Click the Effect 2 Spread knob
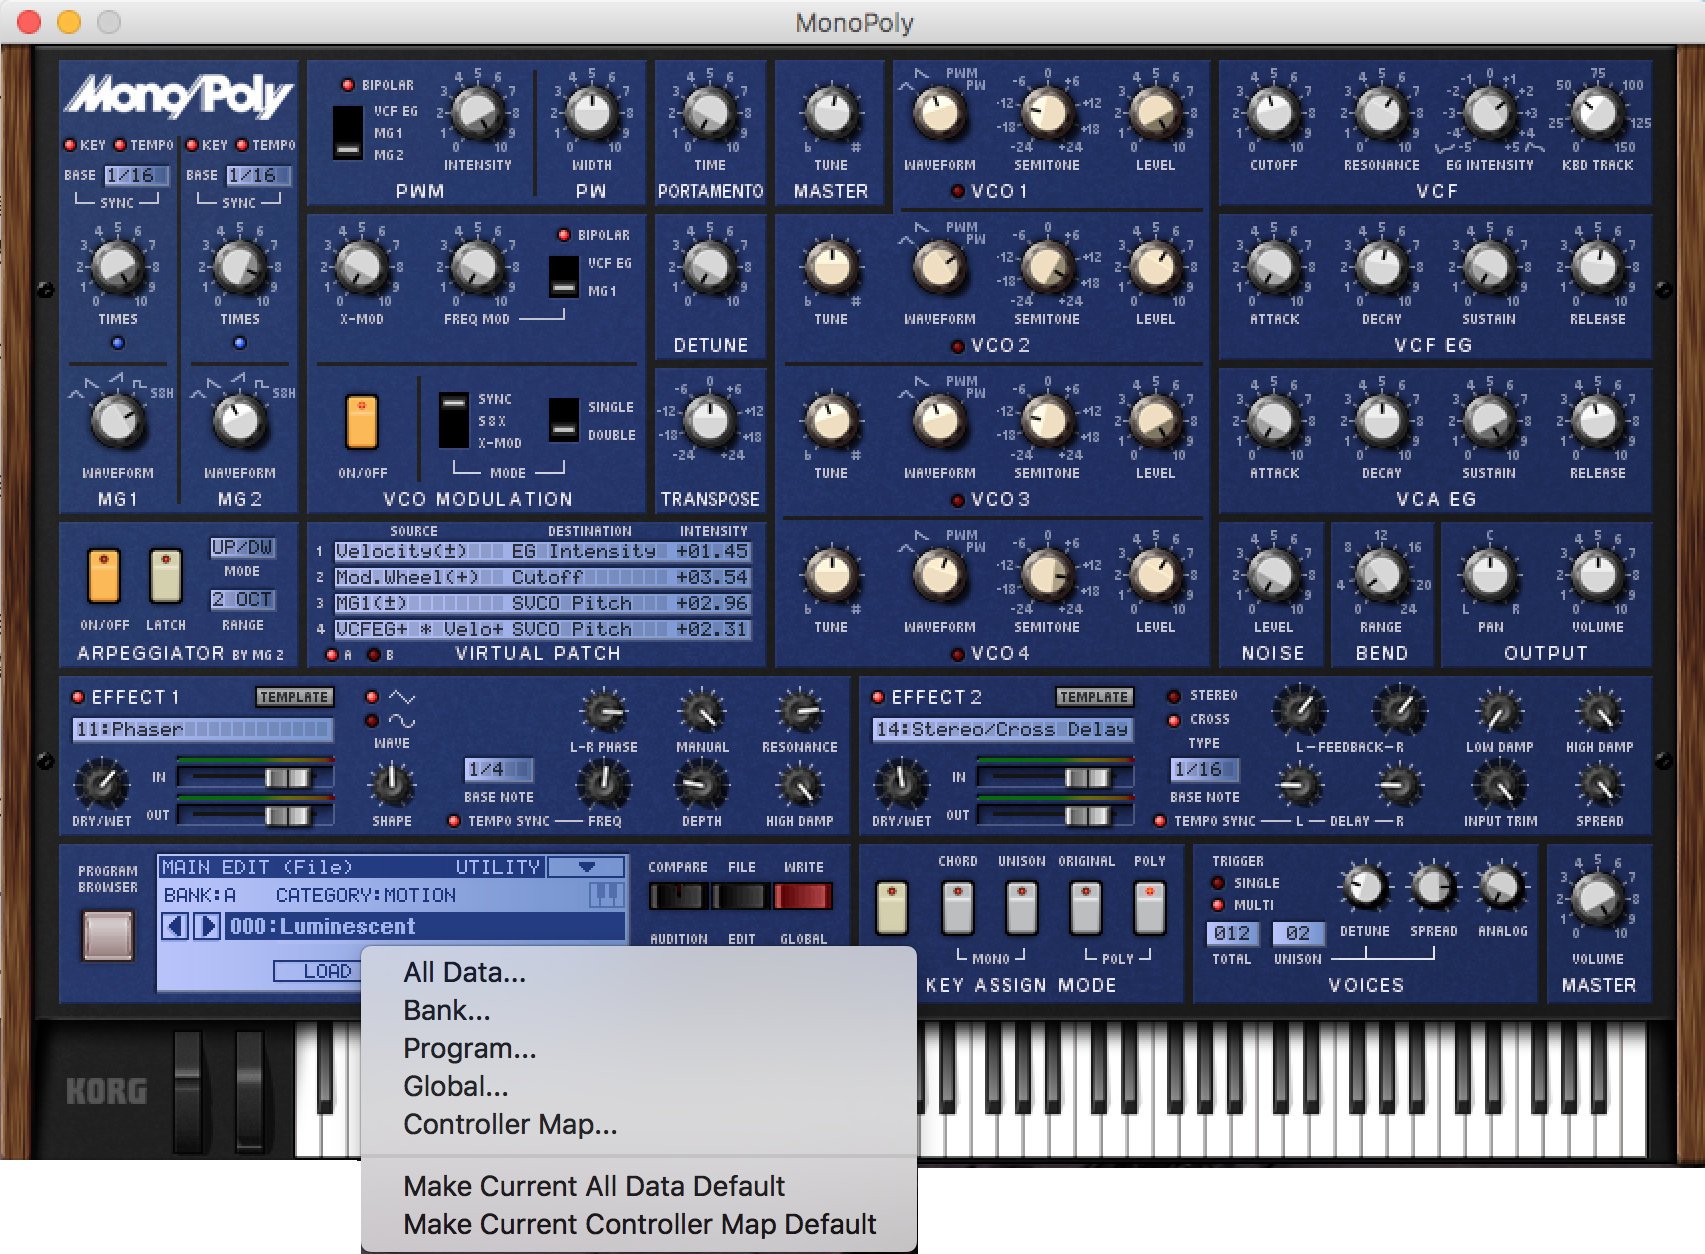Screen dimensions: 1705x1254 [1599, 785]
